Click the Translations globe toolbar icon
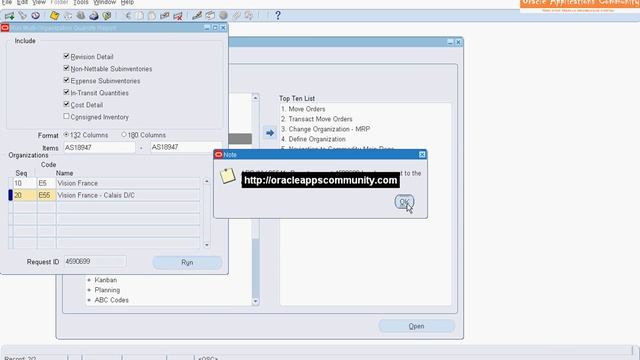This screenshot has height=360, width=640. point(223,16)
